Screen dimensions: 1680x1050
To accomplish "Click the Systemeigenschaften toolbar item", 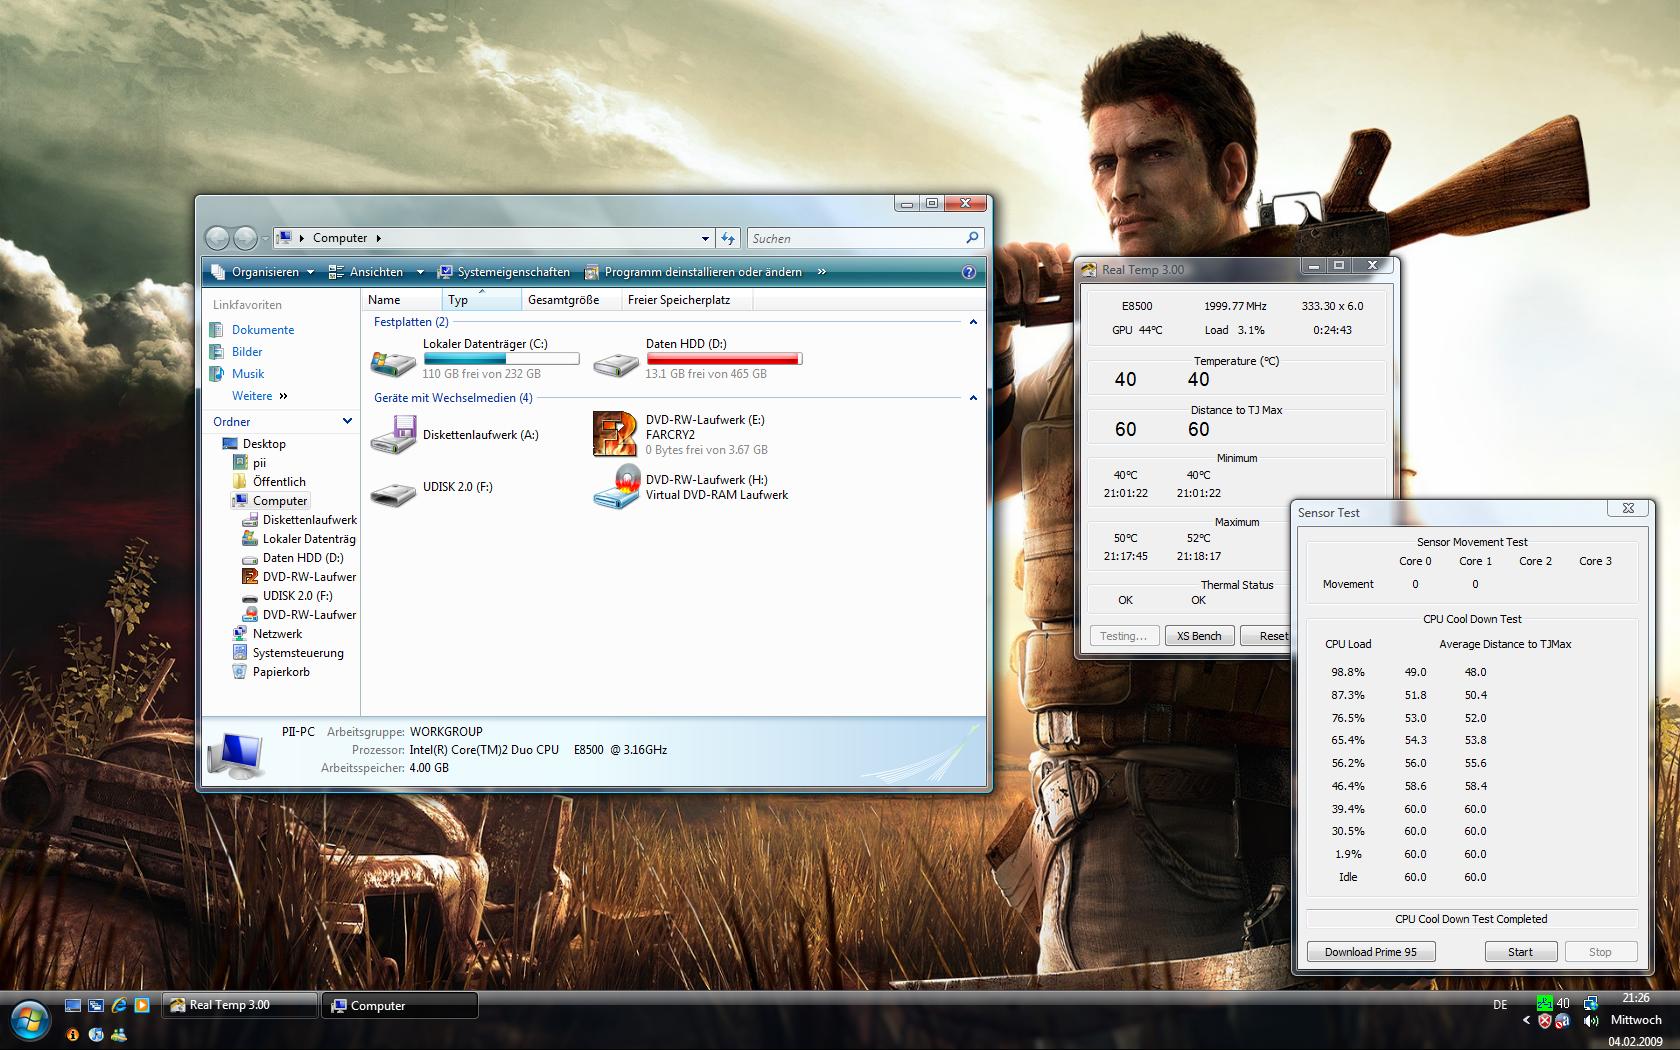I will (x=504, y=272).
